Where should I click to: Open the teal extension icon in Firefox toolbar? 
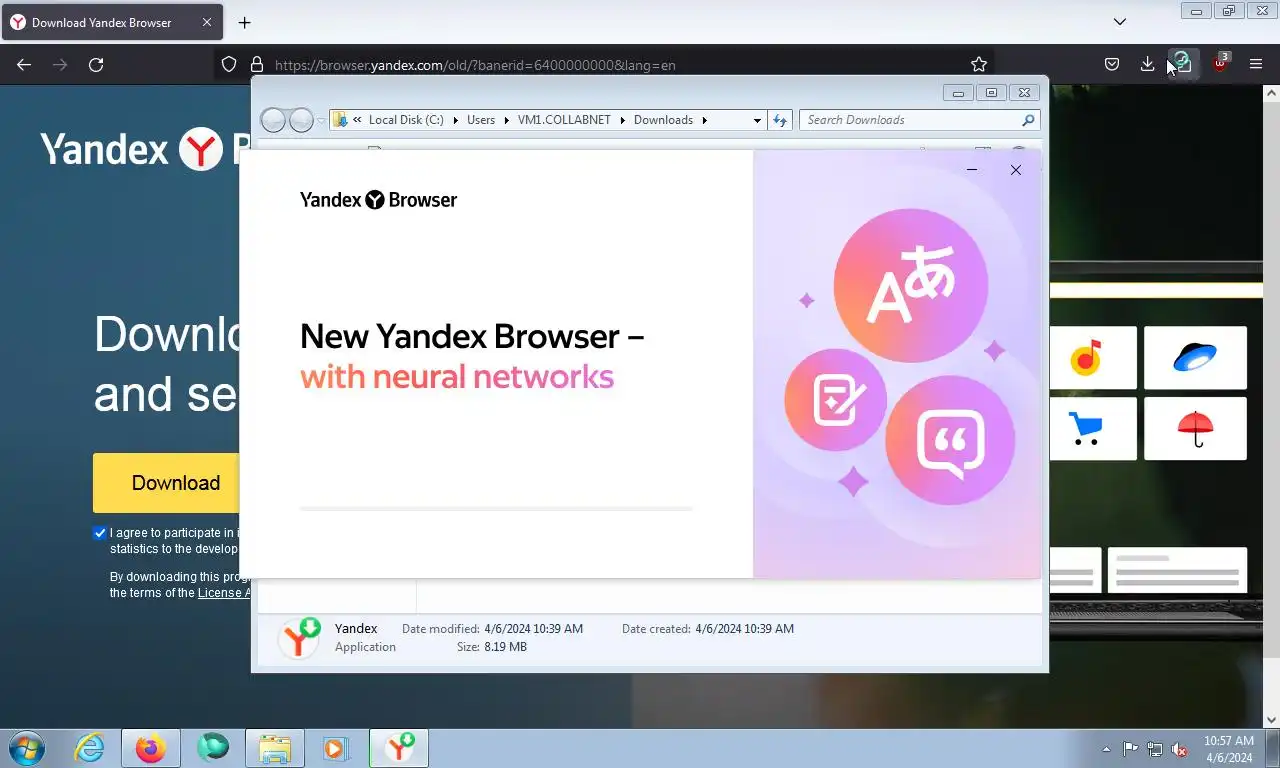(1183, 64)
